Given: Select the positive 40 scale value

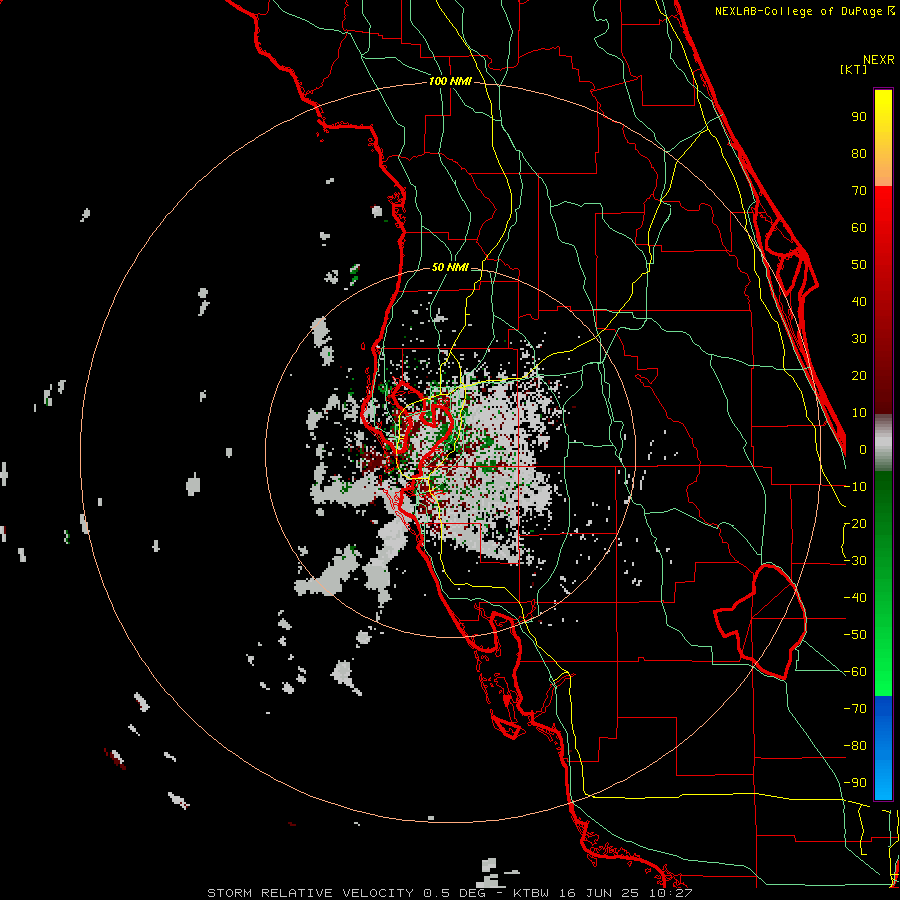Looking at the screenshot, I should pyautogui.click(x=859, y=302).
